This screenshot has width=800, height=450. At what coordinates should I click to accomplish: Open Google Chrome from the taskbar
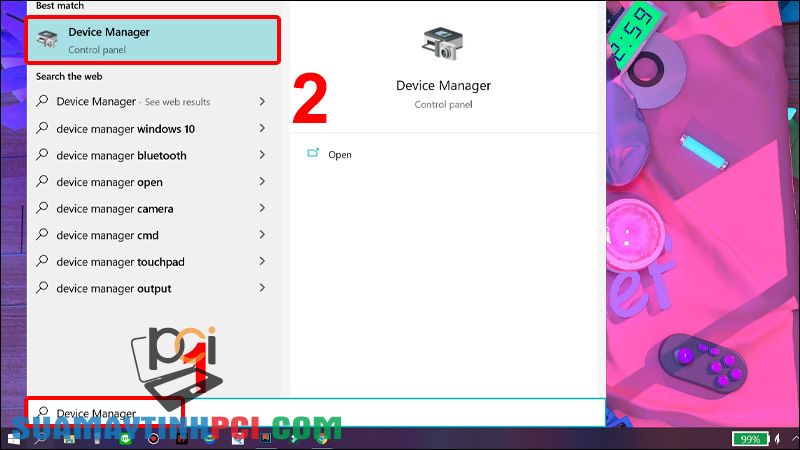coord(321,438)
